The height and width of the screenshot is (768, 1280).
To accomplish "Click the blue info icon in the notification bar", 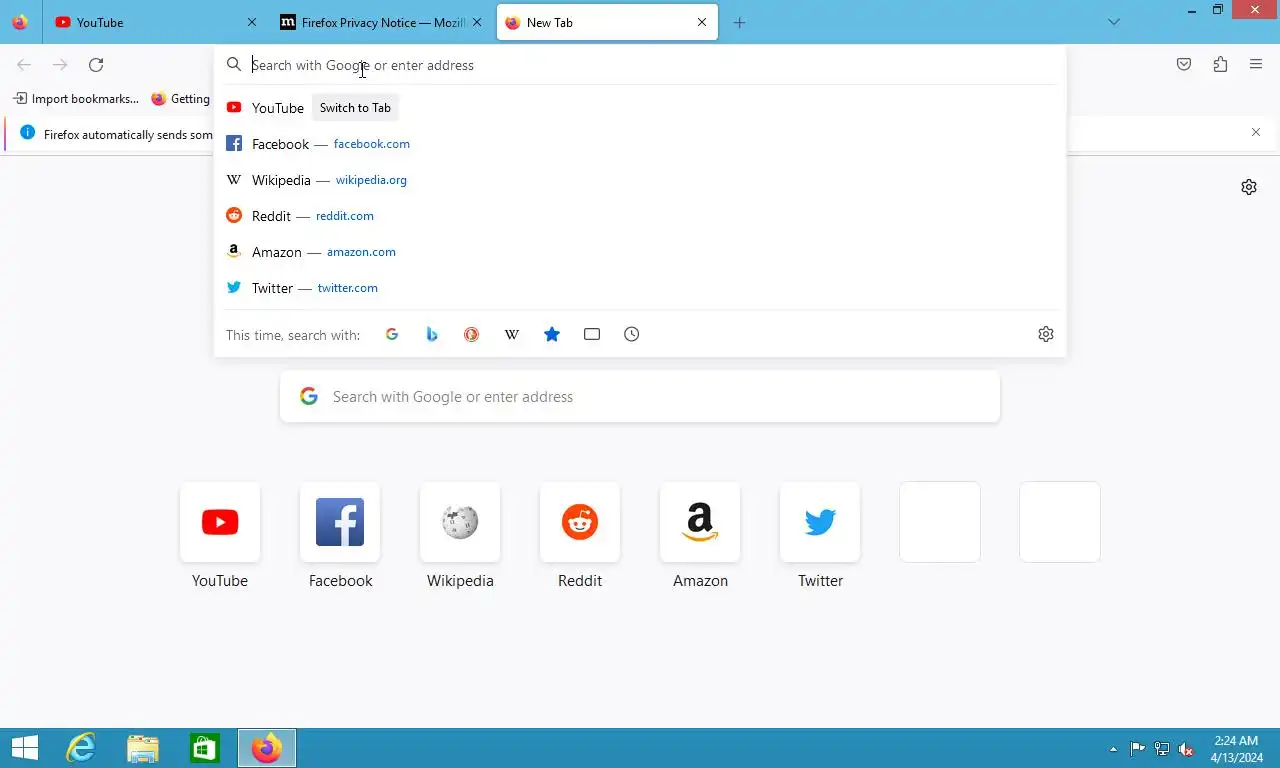I will click(27, 132).
